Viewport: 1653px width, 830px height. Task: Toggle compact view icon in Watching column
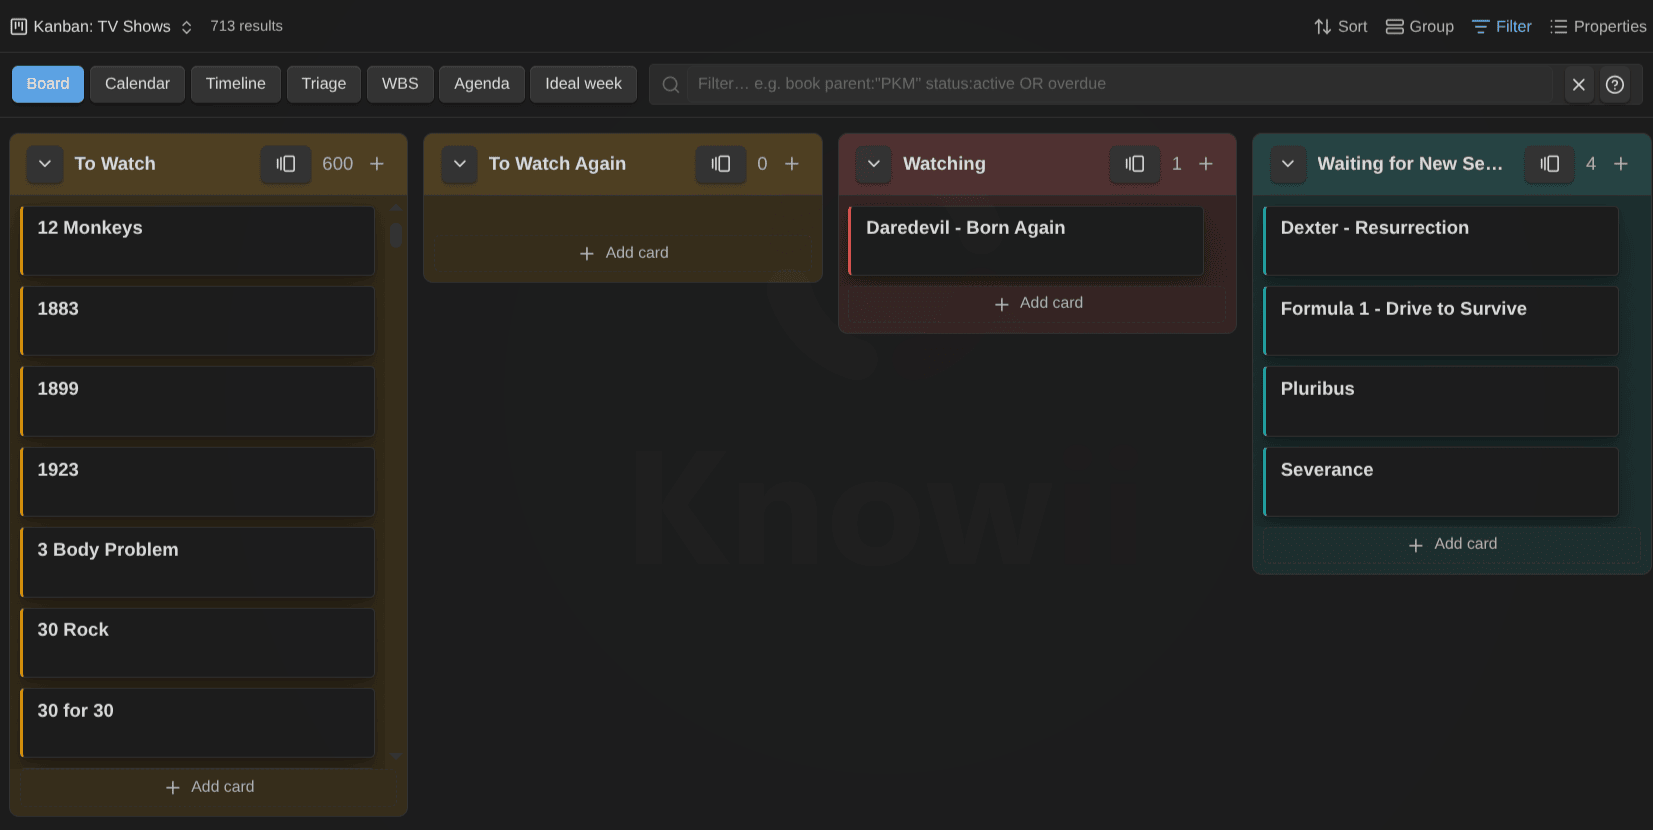coord(1135,164)
